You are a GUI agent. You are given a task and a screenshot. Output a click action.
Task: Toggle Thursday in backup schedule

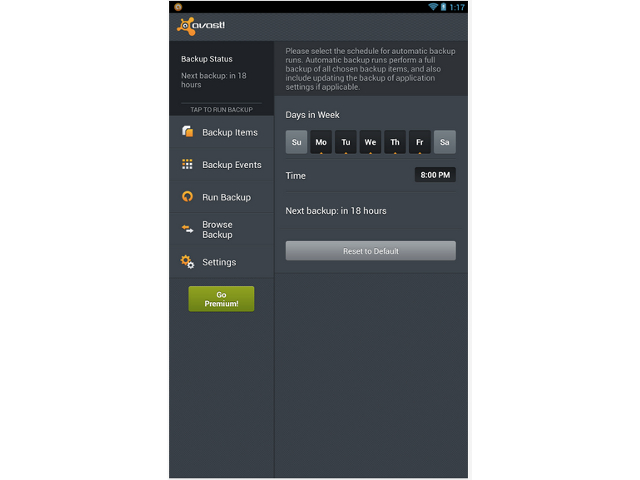(x=395, y=142)
